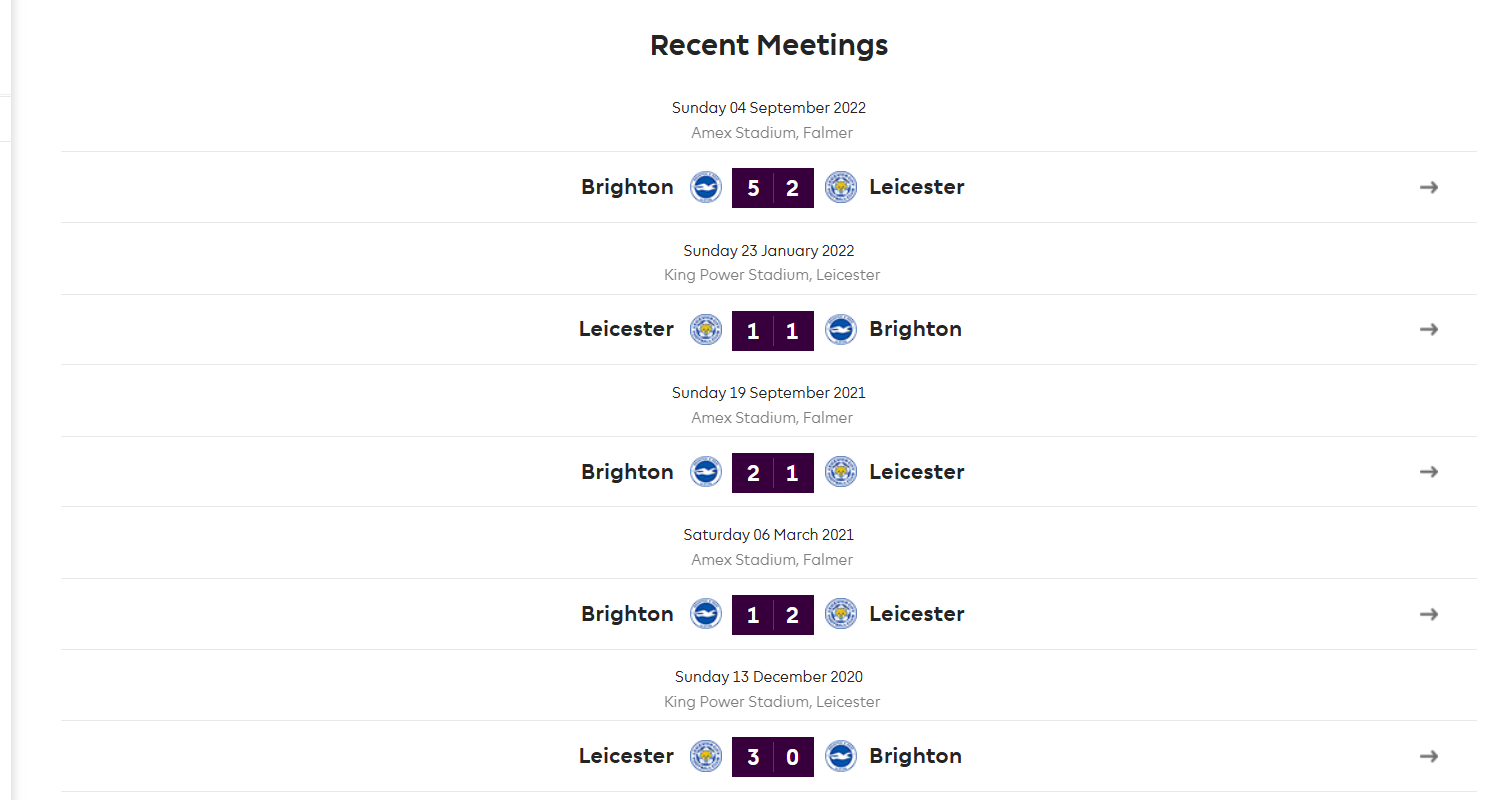The height and width of the screenshot is (800, 1497).
Task: Click Leicester crest in 5-2 match row
Action: [841, 187]
